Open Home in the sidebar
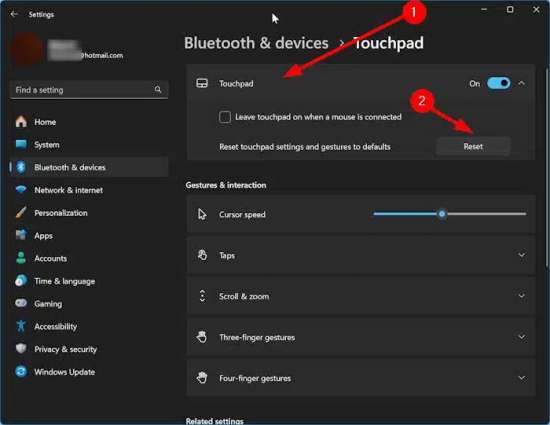 point(89,122)
